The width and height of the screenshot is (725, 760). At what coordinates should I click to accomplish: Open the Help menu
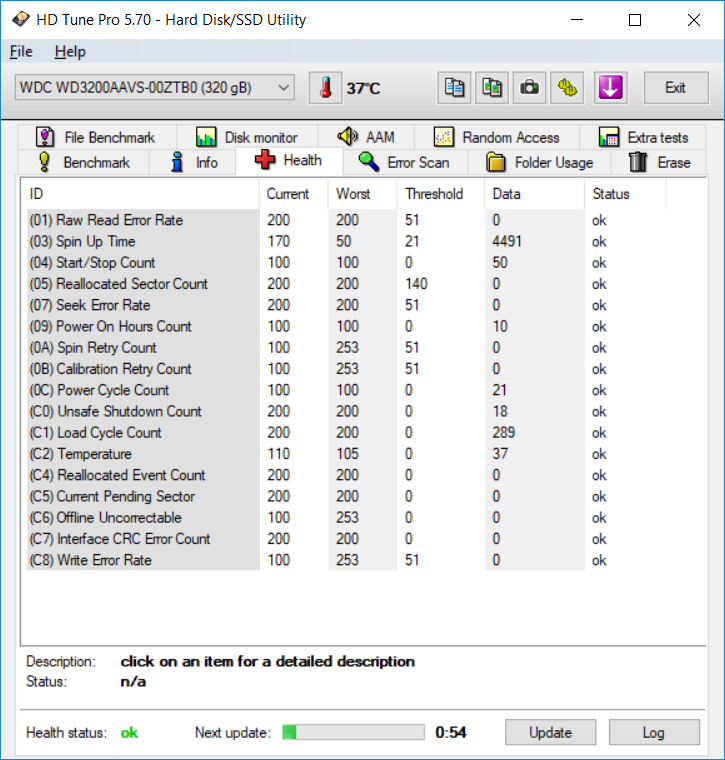[x=70, y=51]
